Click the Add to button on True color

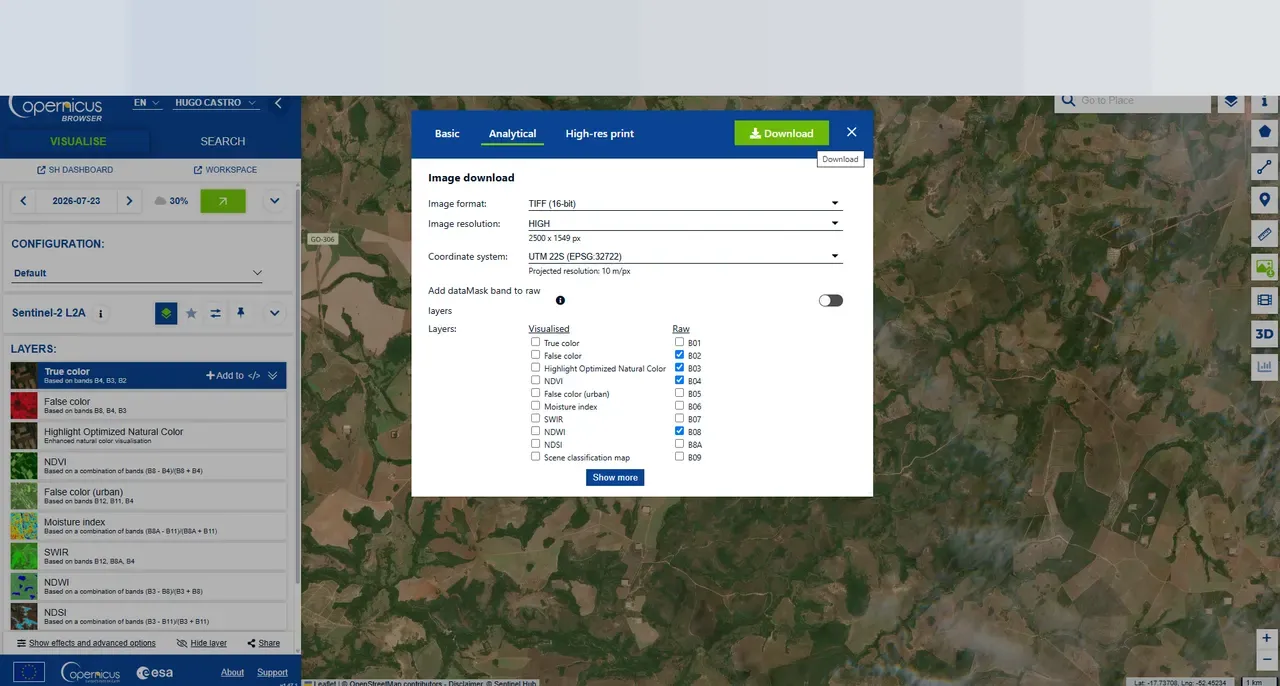coord(225,375)
